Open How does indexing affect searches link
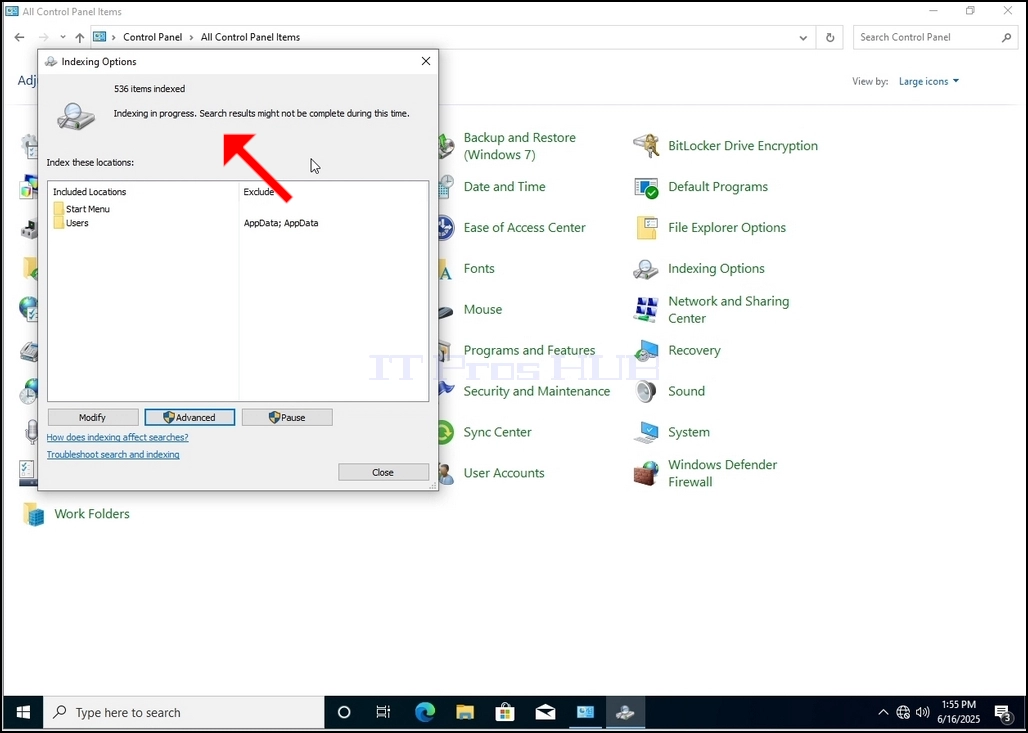This screenshot has width=1028, height=733. (117, 437)
